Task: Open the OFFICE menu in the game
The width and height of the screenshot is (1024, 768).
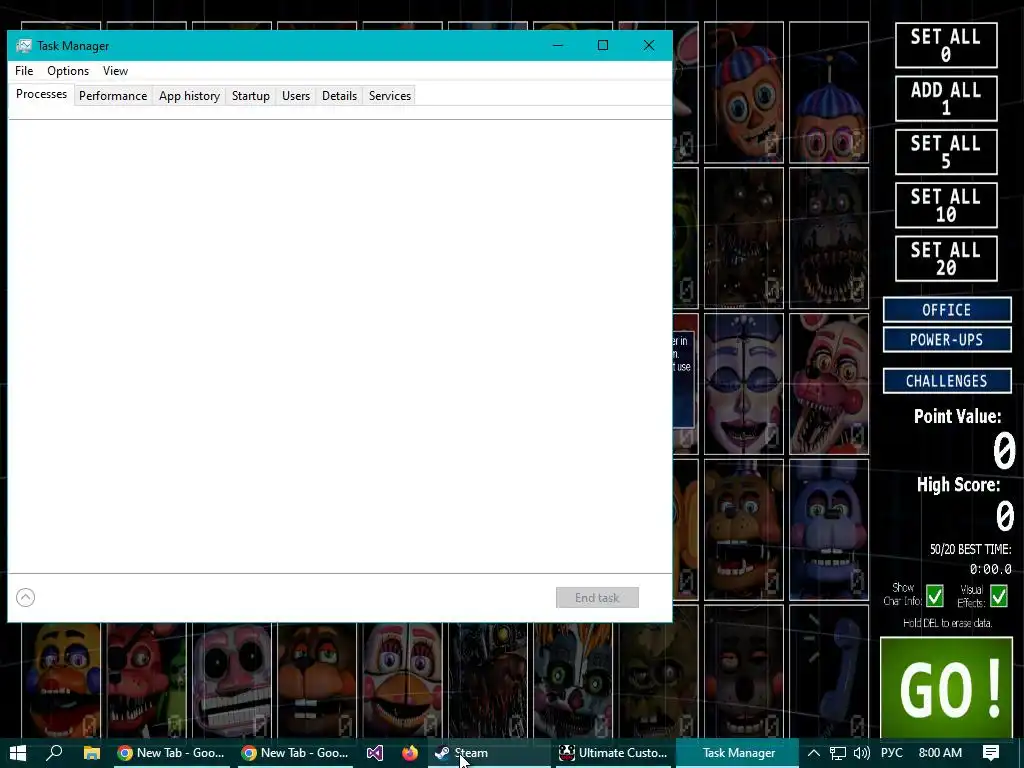Action: point(947,310)
